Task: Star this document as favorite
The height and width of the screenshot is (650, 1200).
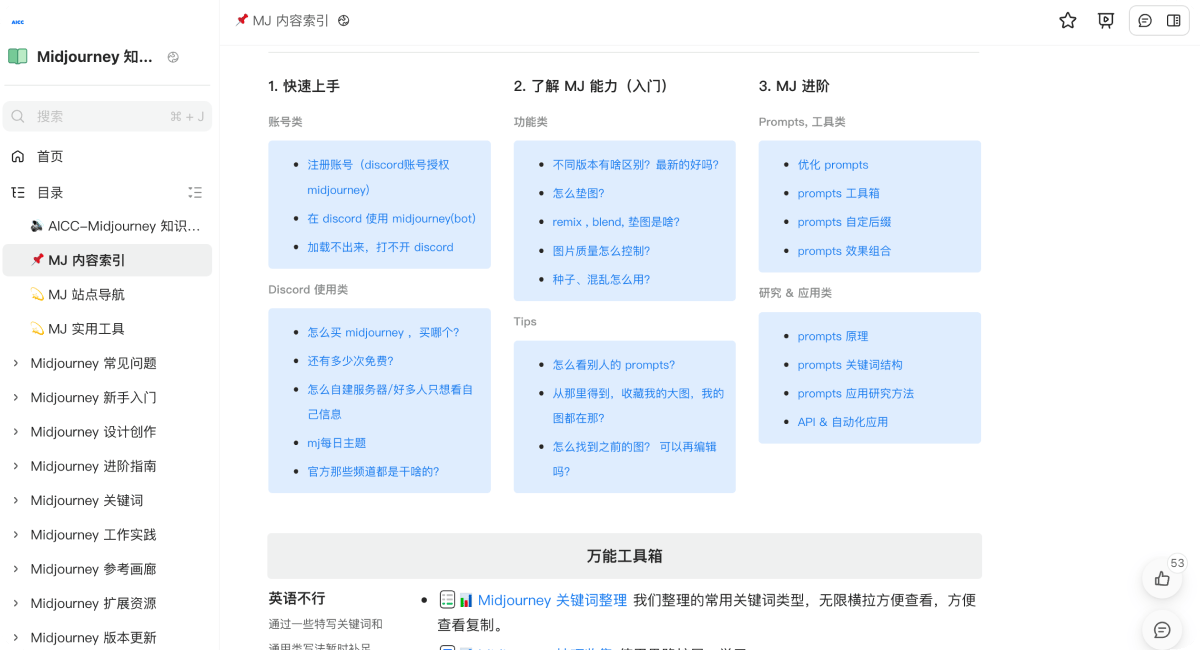Action: tap(1068, 20)
